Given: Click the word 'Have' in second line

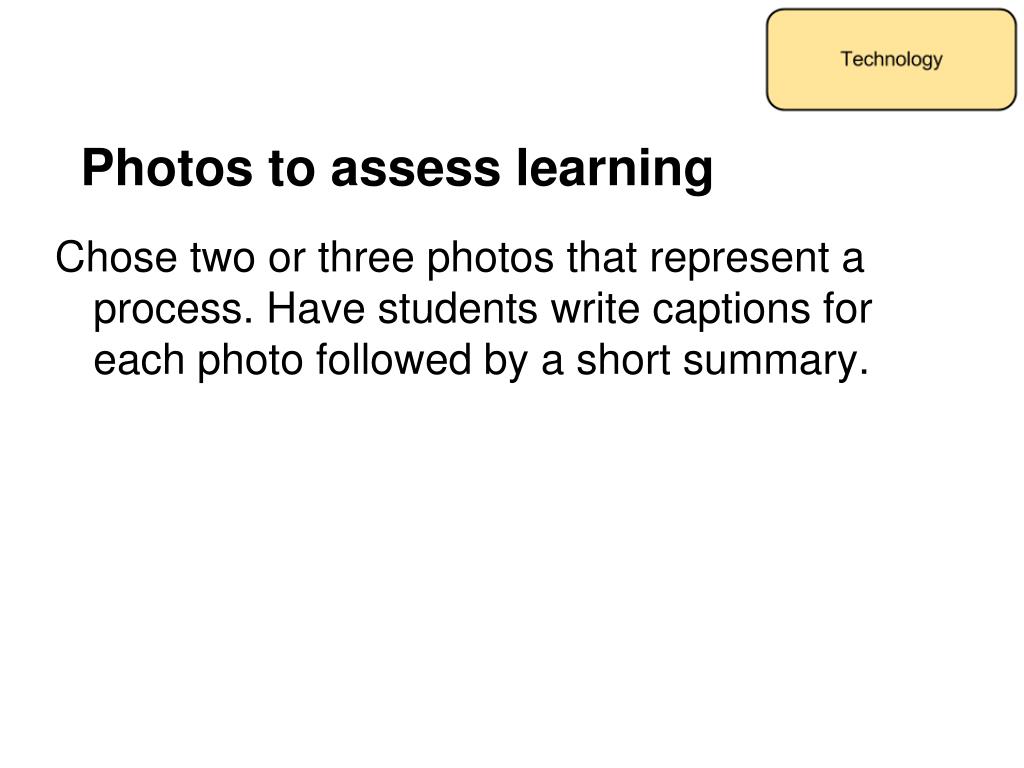Looking at the screenshot, I should tap(316, 308).
